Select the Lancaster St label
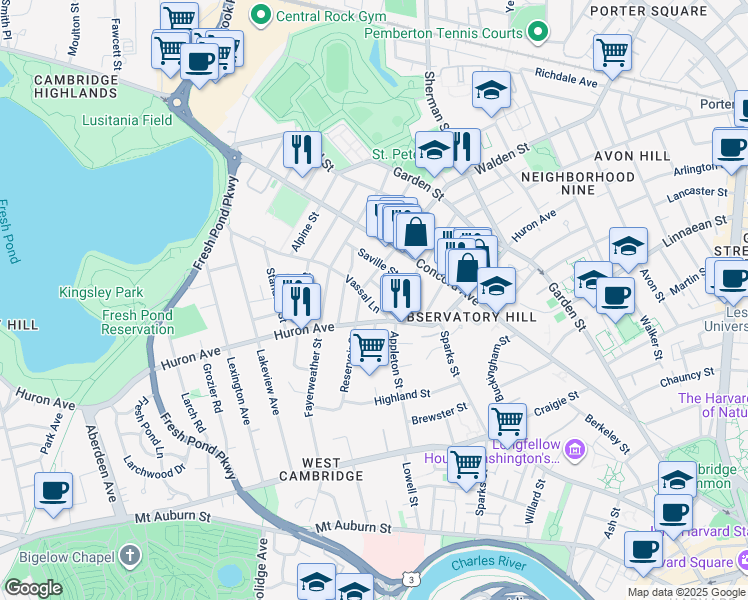This screenshot has width=748, height=600. pyautogui.click(x=697, y=194)
